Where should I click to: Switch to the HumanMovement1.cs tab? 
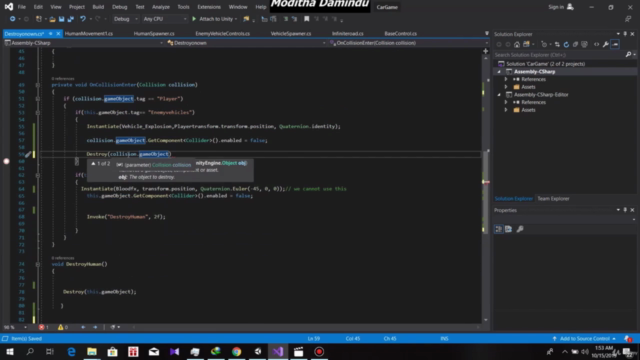[x=89, y=33]
